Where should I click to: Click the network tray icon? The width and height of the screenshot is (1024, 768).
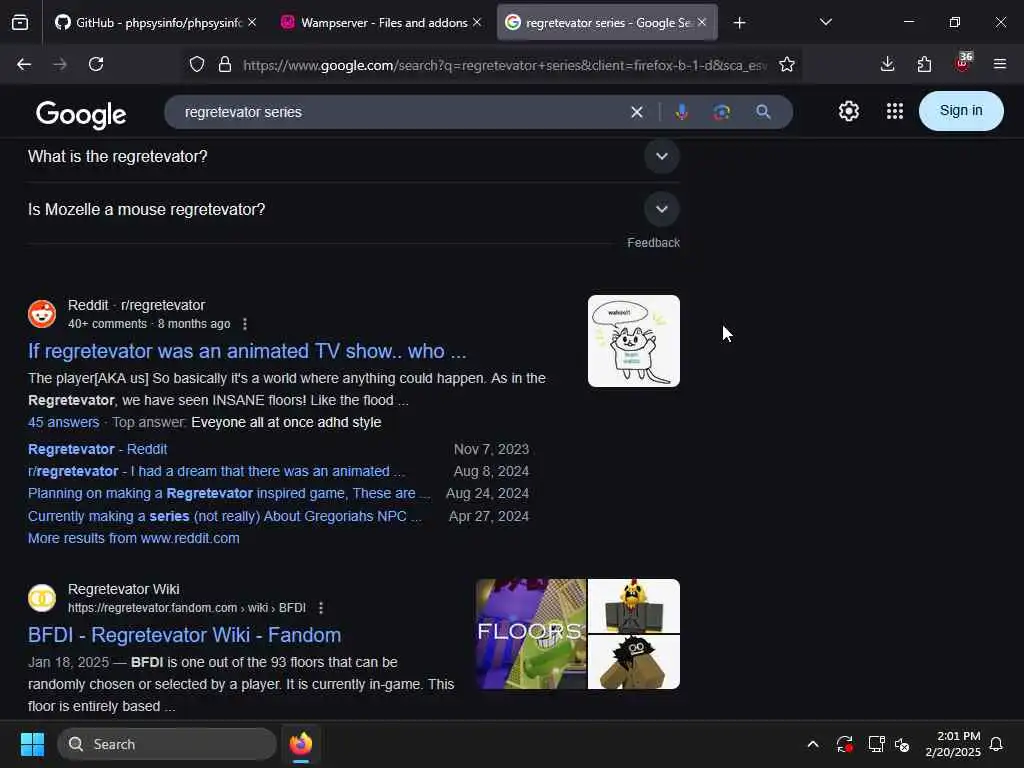[876, 744]
